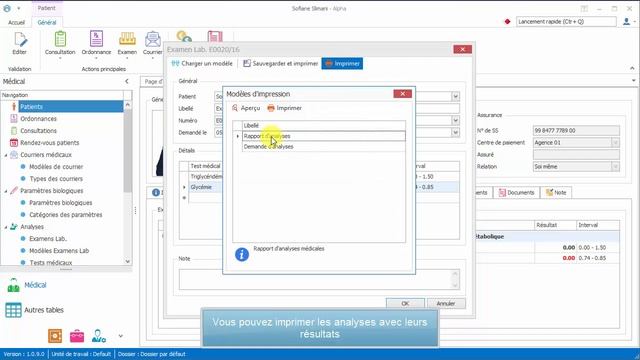Open the Centre de paiement dropdown
Screen dimensions: 640x360
click(x=615, y=143)
